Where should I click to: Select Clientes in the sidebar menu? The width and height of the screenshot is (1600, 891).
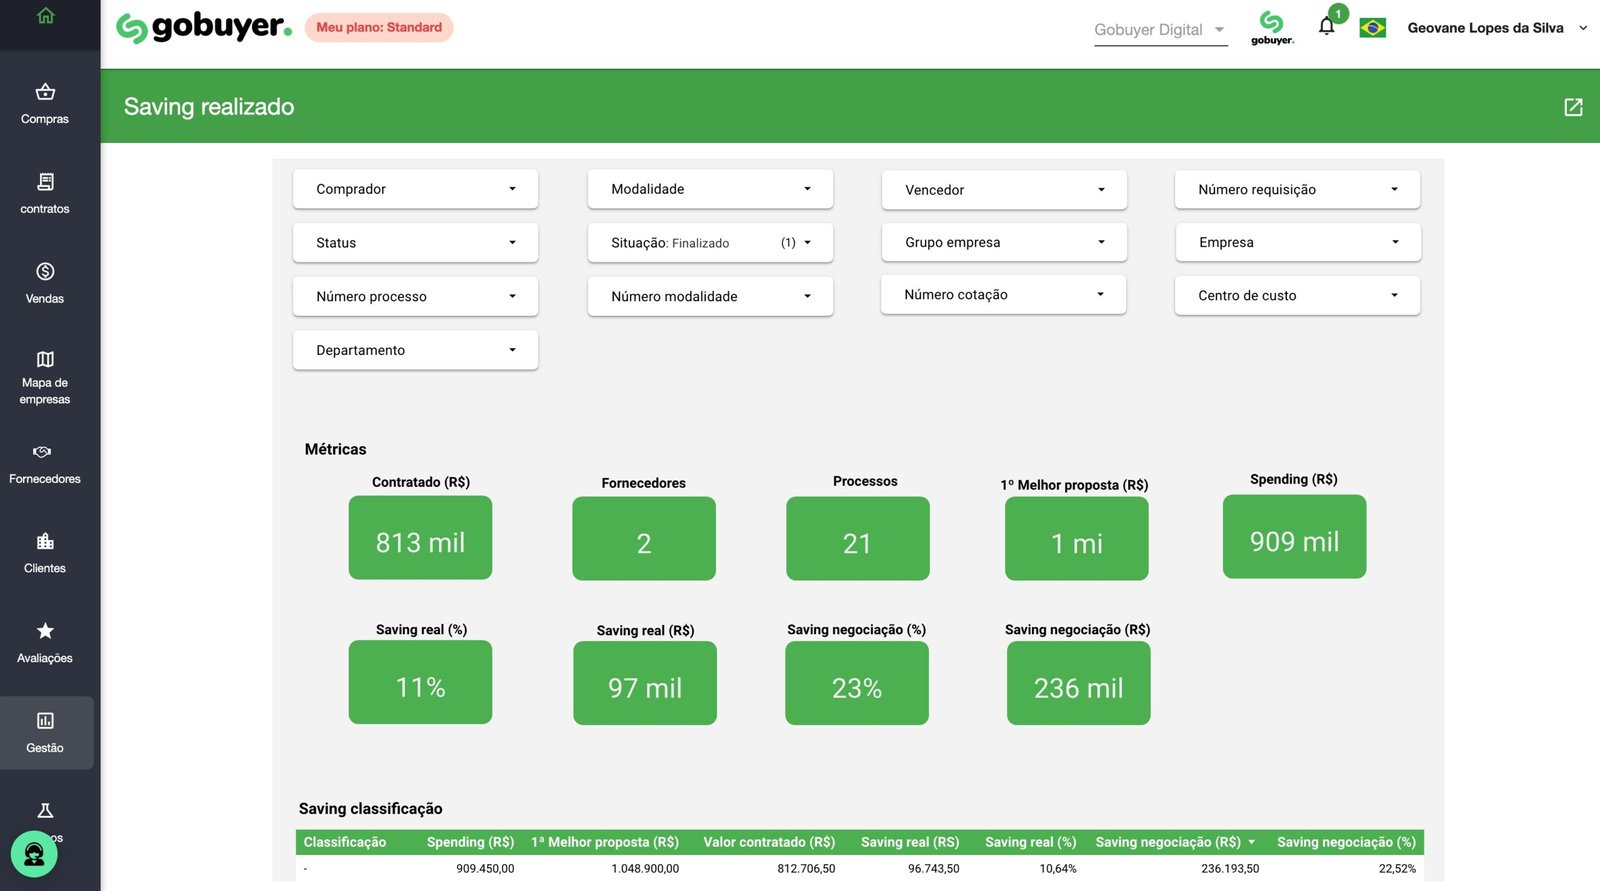(x=45, y=553)
